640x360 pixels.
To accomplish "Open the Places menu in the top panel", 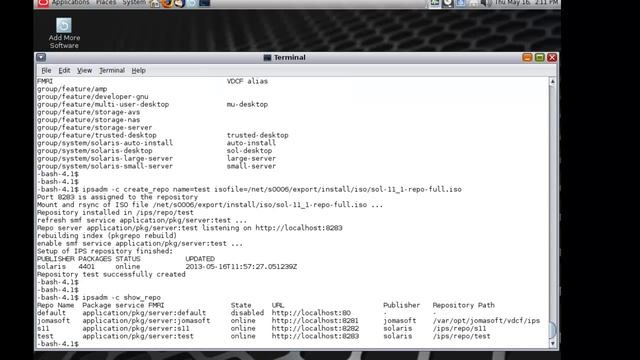I will click(106, 3).
